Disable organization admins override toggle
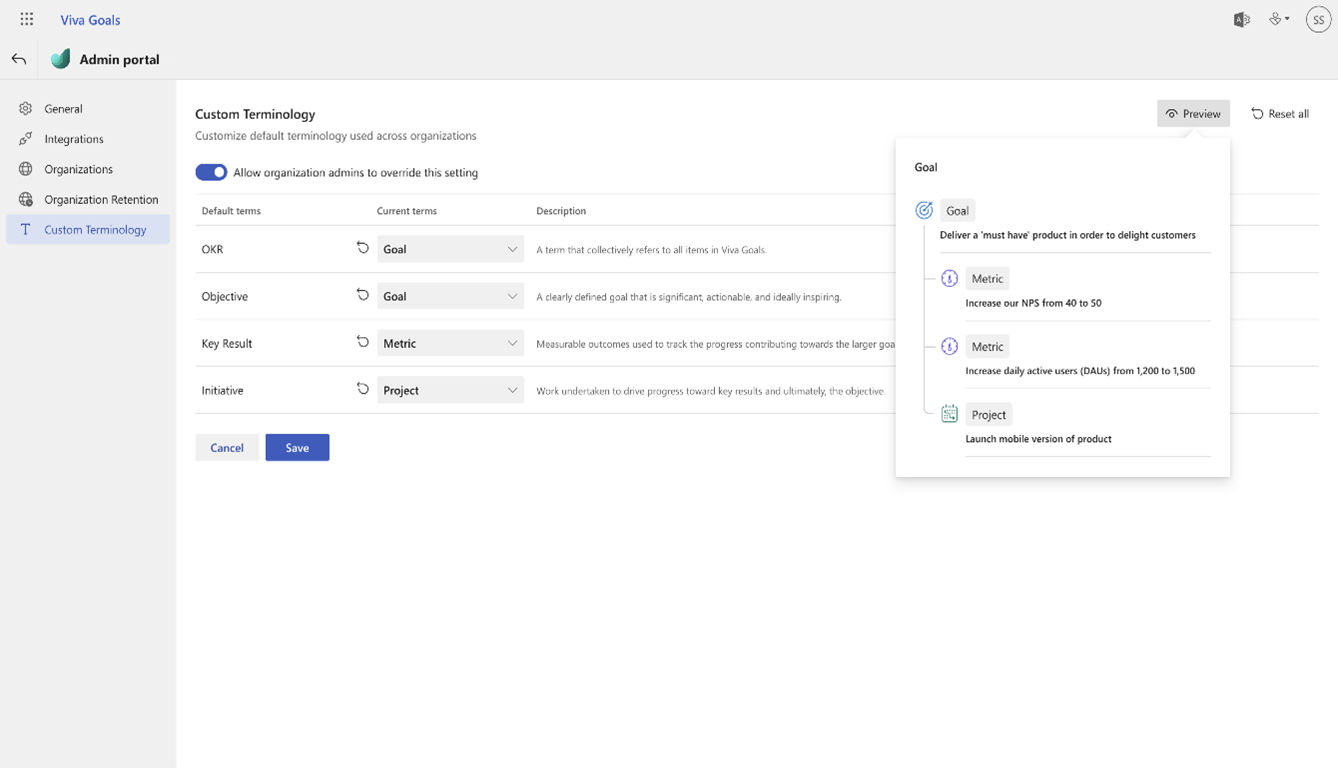The image size is (1338, 768). click(x=211, y=172)
